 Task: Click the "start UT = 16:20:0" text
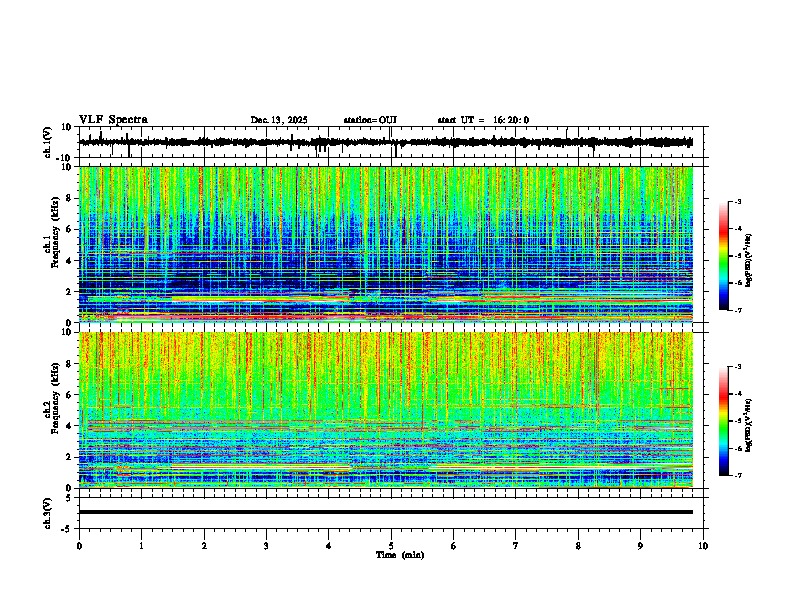pos(483,120)
